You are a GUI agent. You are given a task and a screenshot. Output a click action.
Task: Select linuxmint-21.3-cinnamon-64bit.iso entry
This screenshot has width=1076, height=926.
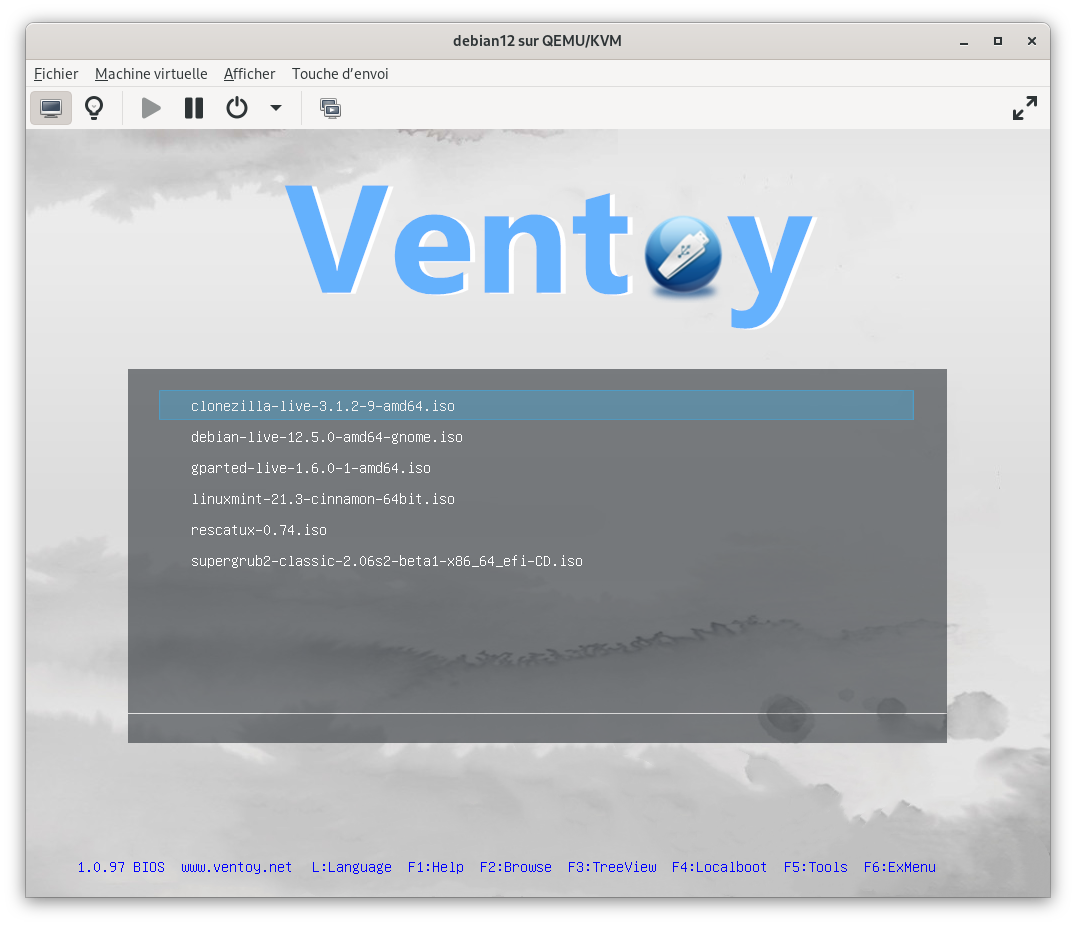tap(323, 499)
